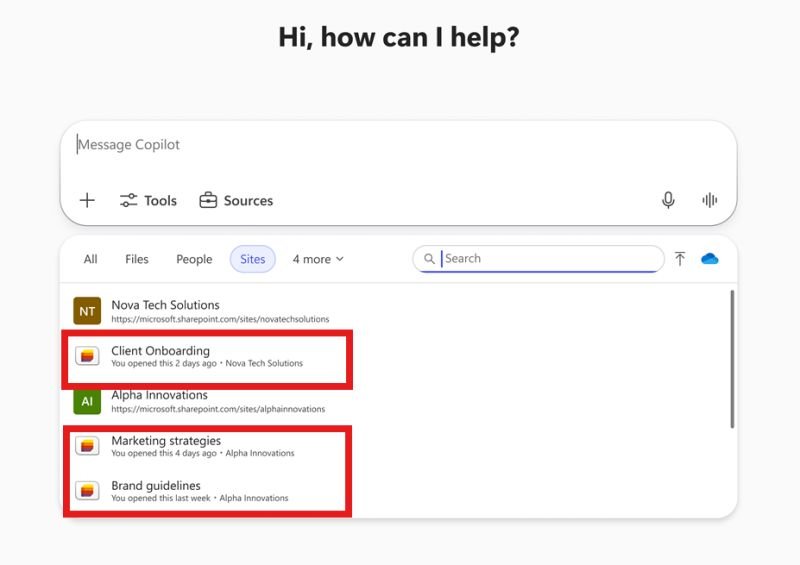Start voice chat with waveform icon

[710, 200]
